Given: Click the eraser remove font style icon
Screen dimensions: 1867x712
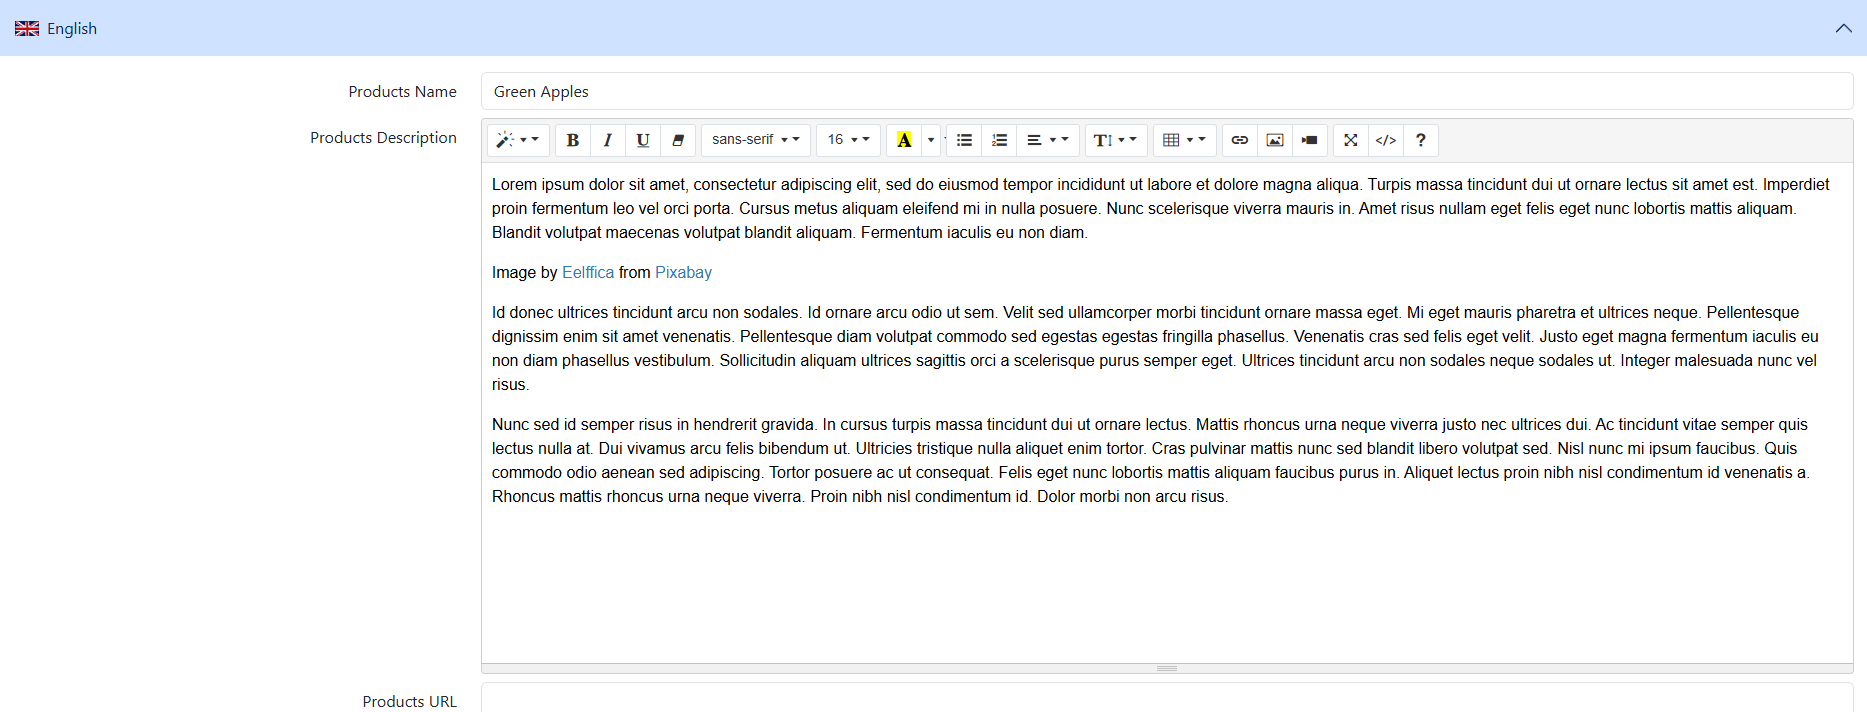Looking at the screenshot, I should [x=678, y=140].
